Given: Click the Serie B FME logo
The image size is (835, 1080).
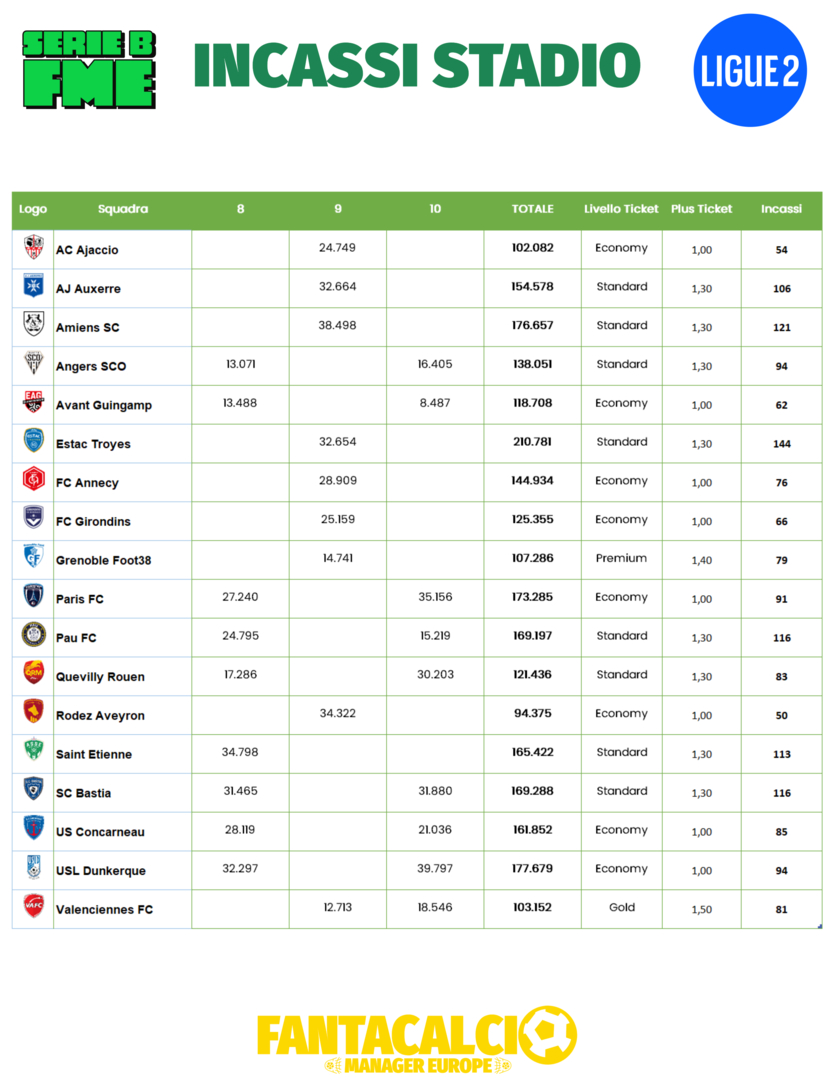Looking at the screenshot, I should [90, 69].
